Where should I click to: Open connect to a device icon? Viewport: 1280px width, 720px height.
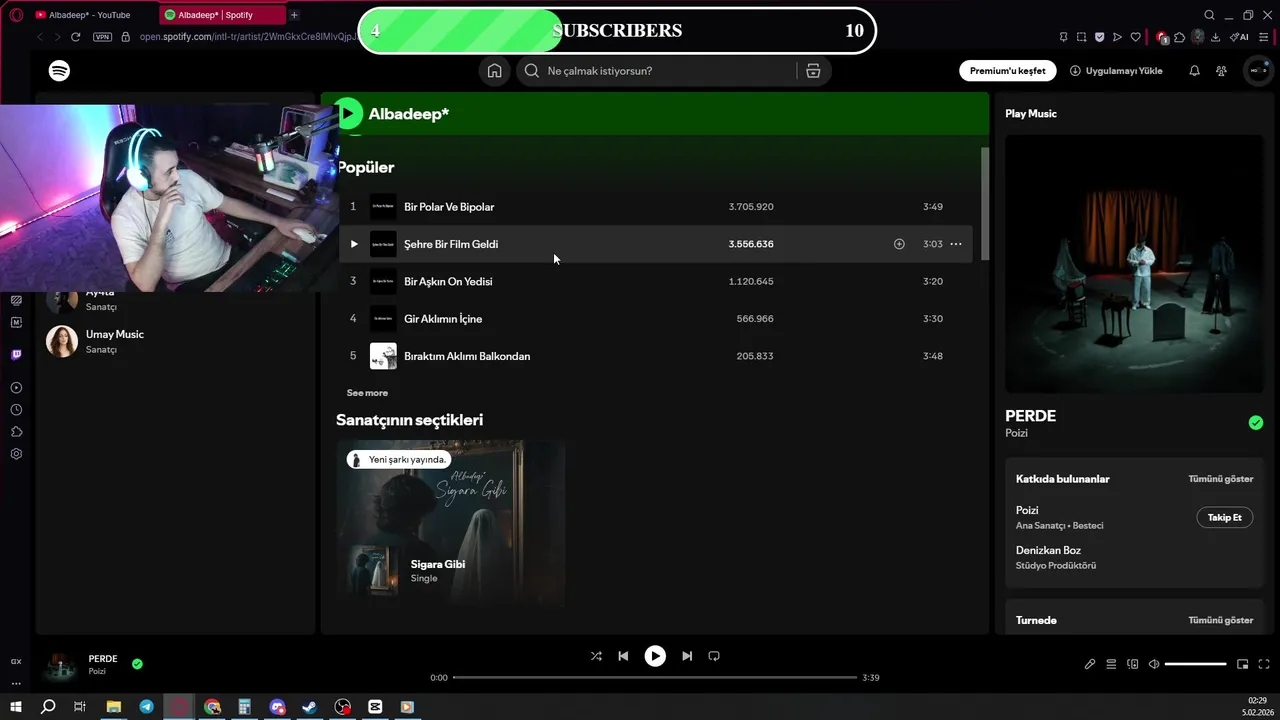[1133, 664]
